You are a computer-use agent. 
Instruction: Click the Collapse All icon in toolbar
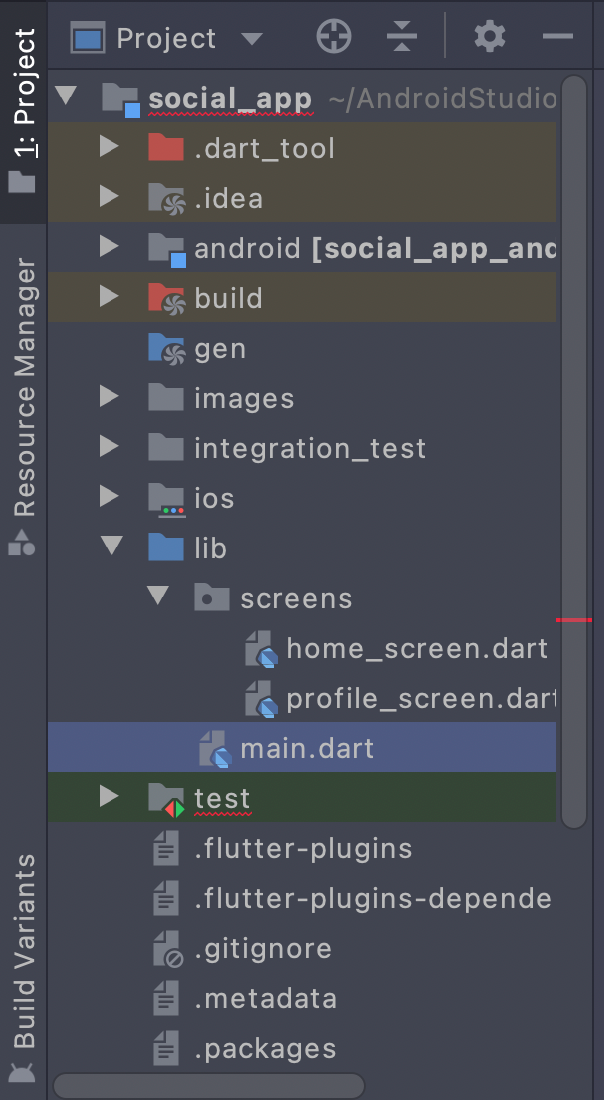point(401,36)
